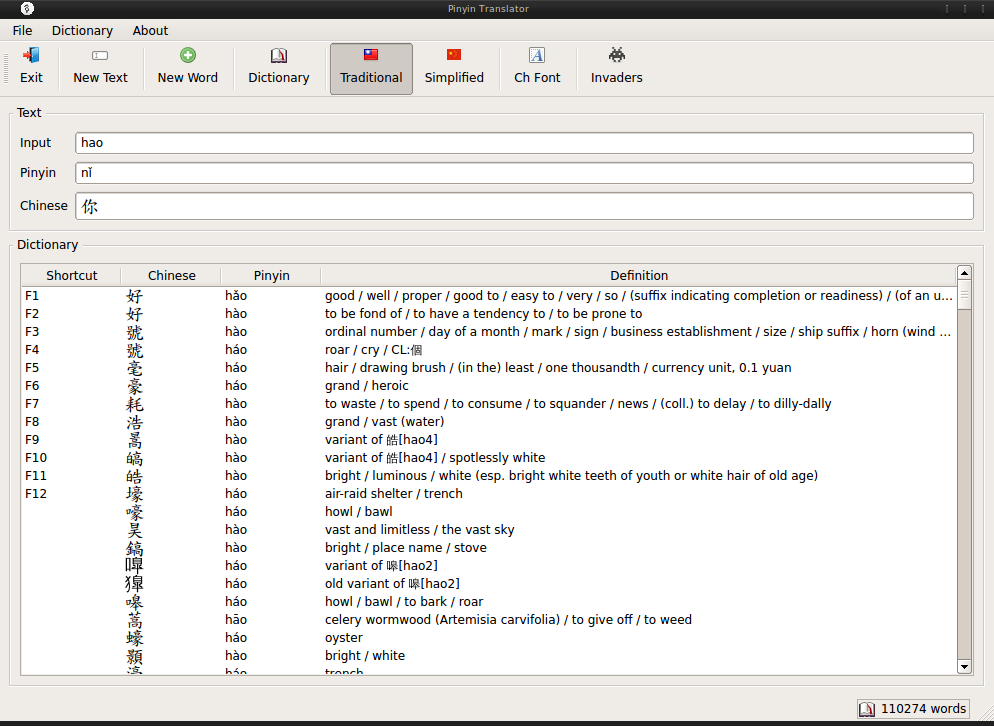
Task: Select the row defined 'bright / white'
Action: click(489, 656)
